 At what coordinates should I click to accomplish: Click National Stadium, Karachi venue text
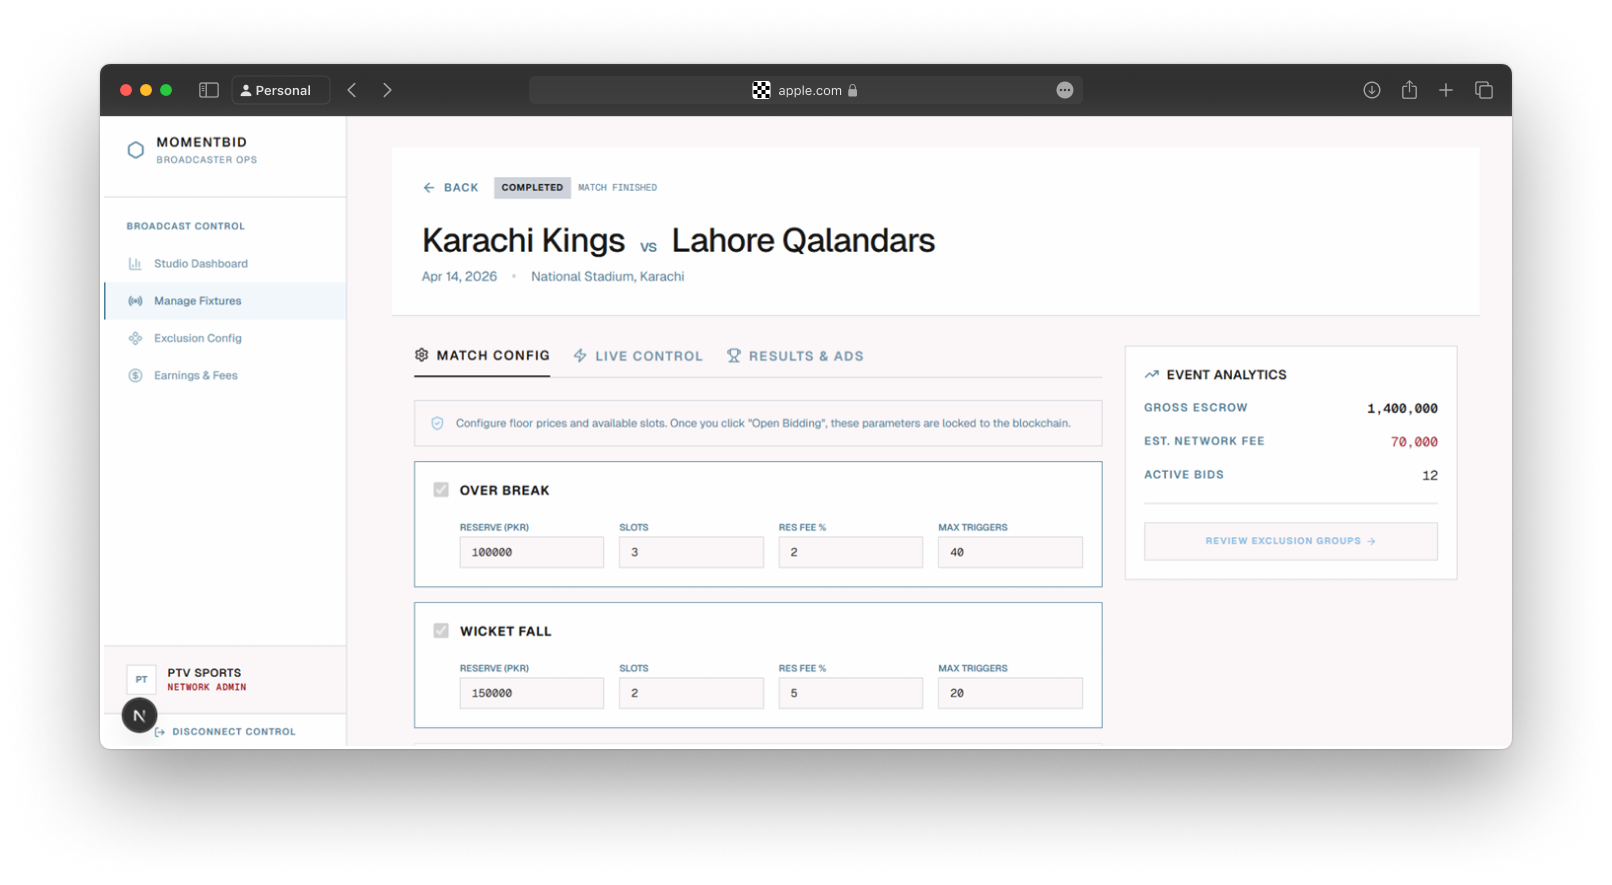point(608,277)
